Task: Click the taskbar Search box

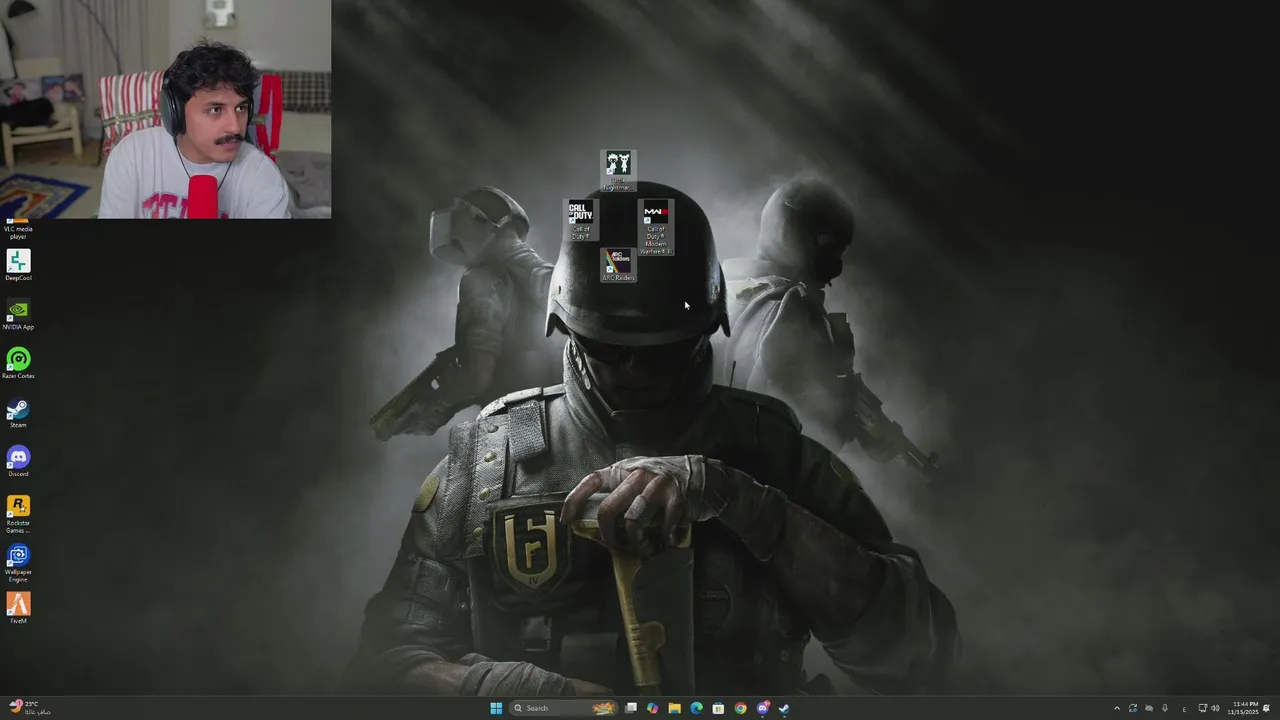Action: pos(563,708)
